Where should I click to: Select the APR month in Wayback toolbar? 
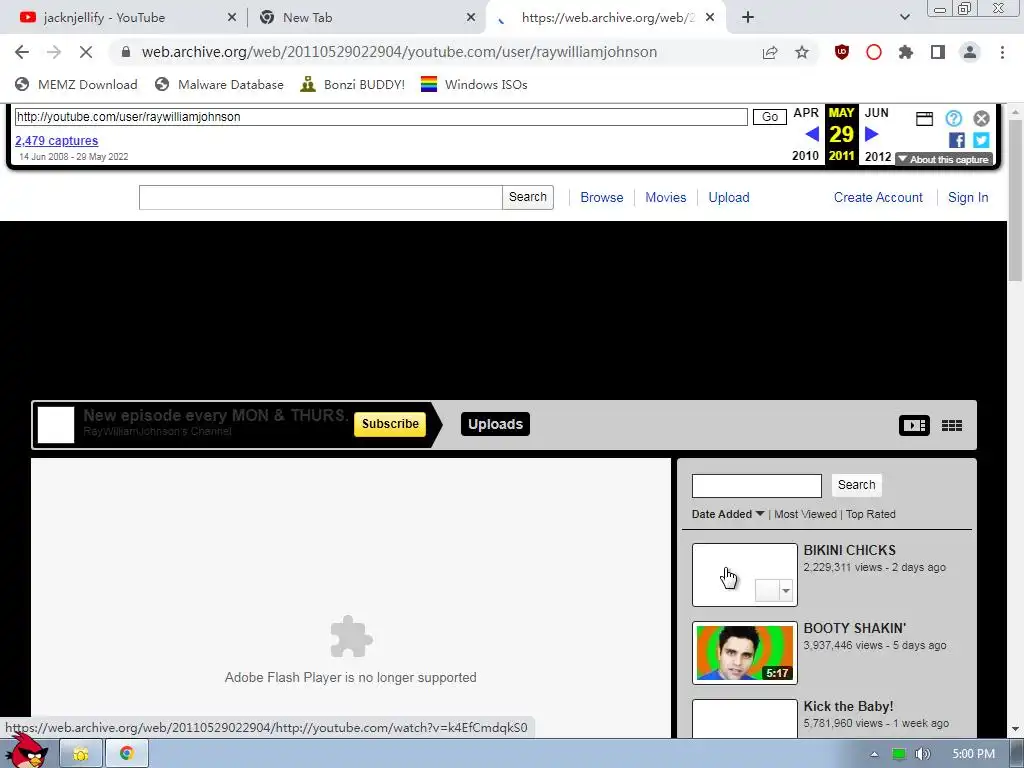tap(806, 113)
